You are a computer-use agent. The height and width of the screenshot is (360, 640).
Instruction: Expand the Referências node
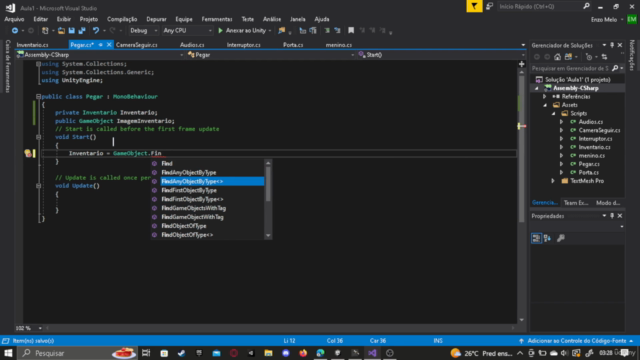544,97
